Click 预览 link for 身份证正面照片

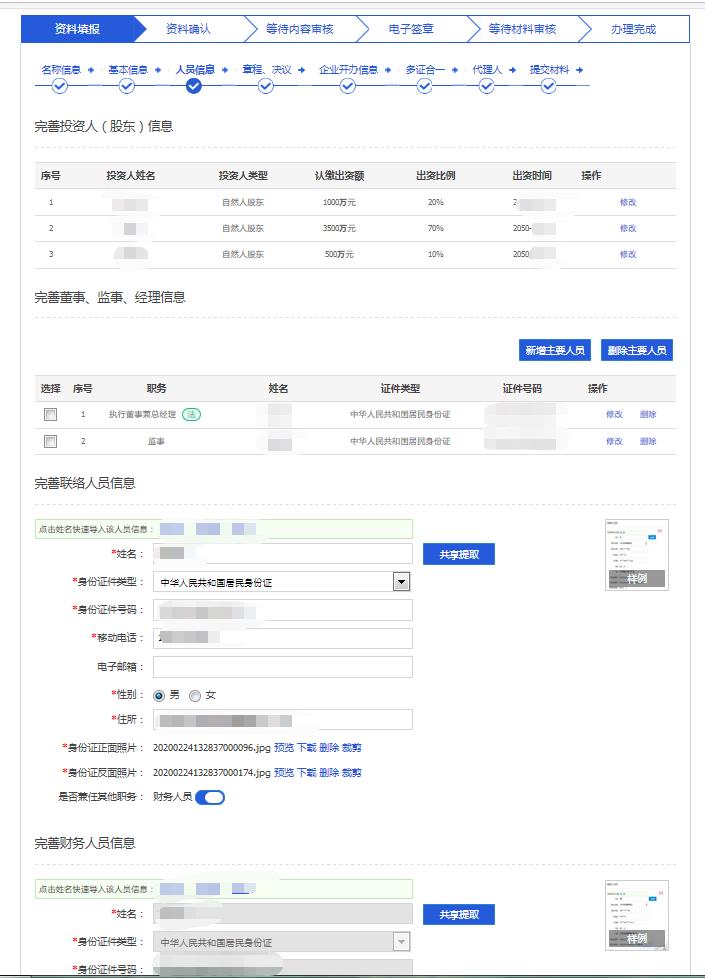click(284, 746)
